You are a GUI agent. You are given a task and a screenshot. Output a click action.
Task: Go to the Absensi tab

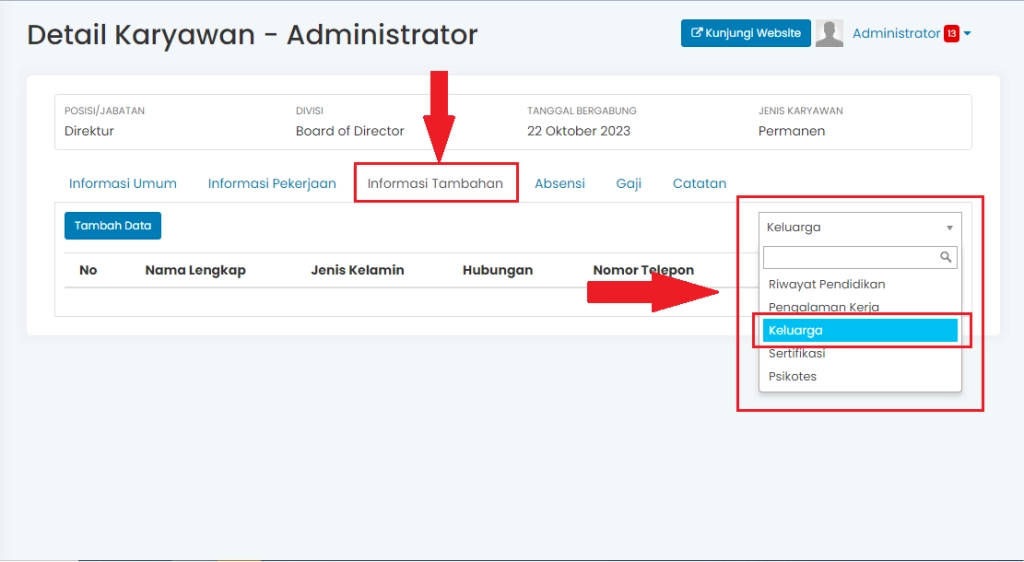(560, 183)
